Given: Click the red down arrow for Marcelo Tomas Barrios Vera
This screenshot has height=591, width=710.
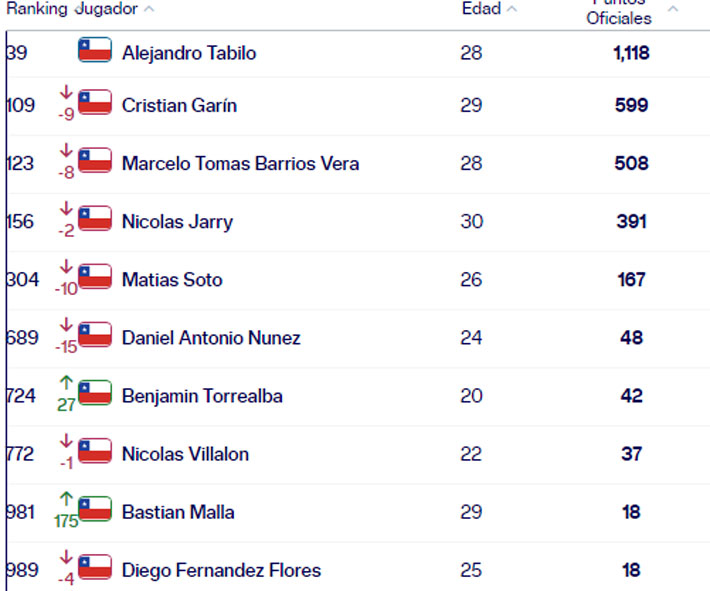Looking at the screenshot, I should click(67, 150).
